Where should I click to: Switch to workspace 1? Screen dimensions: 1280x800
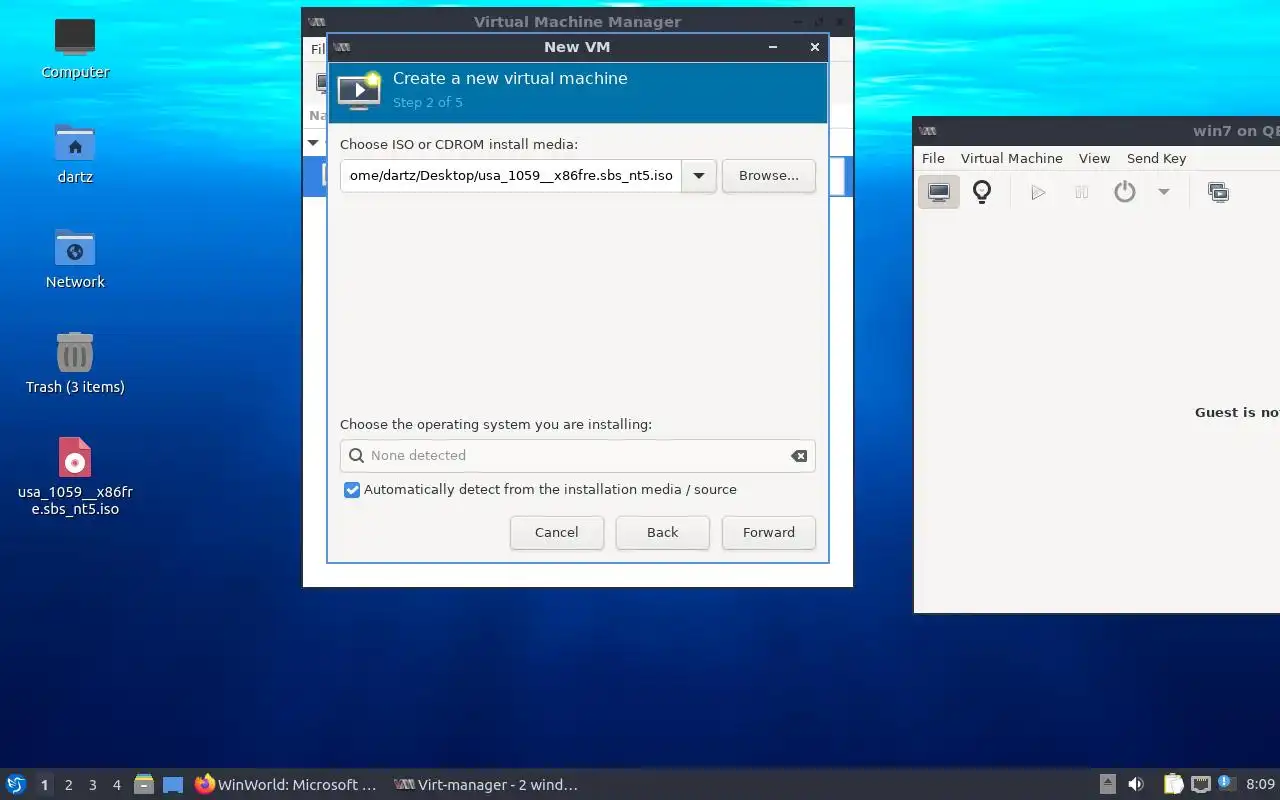coord(44,785)
